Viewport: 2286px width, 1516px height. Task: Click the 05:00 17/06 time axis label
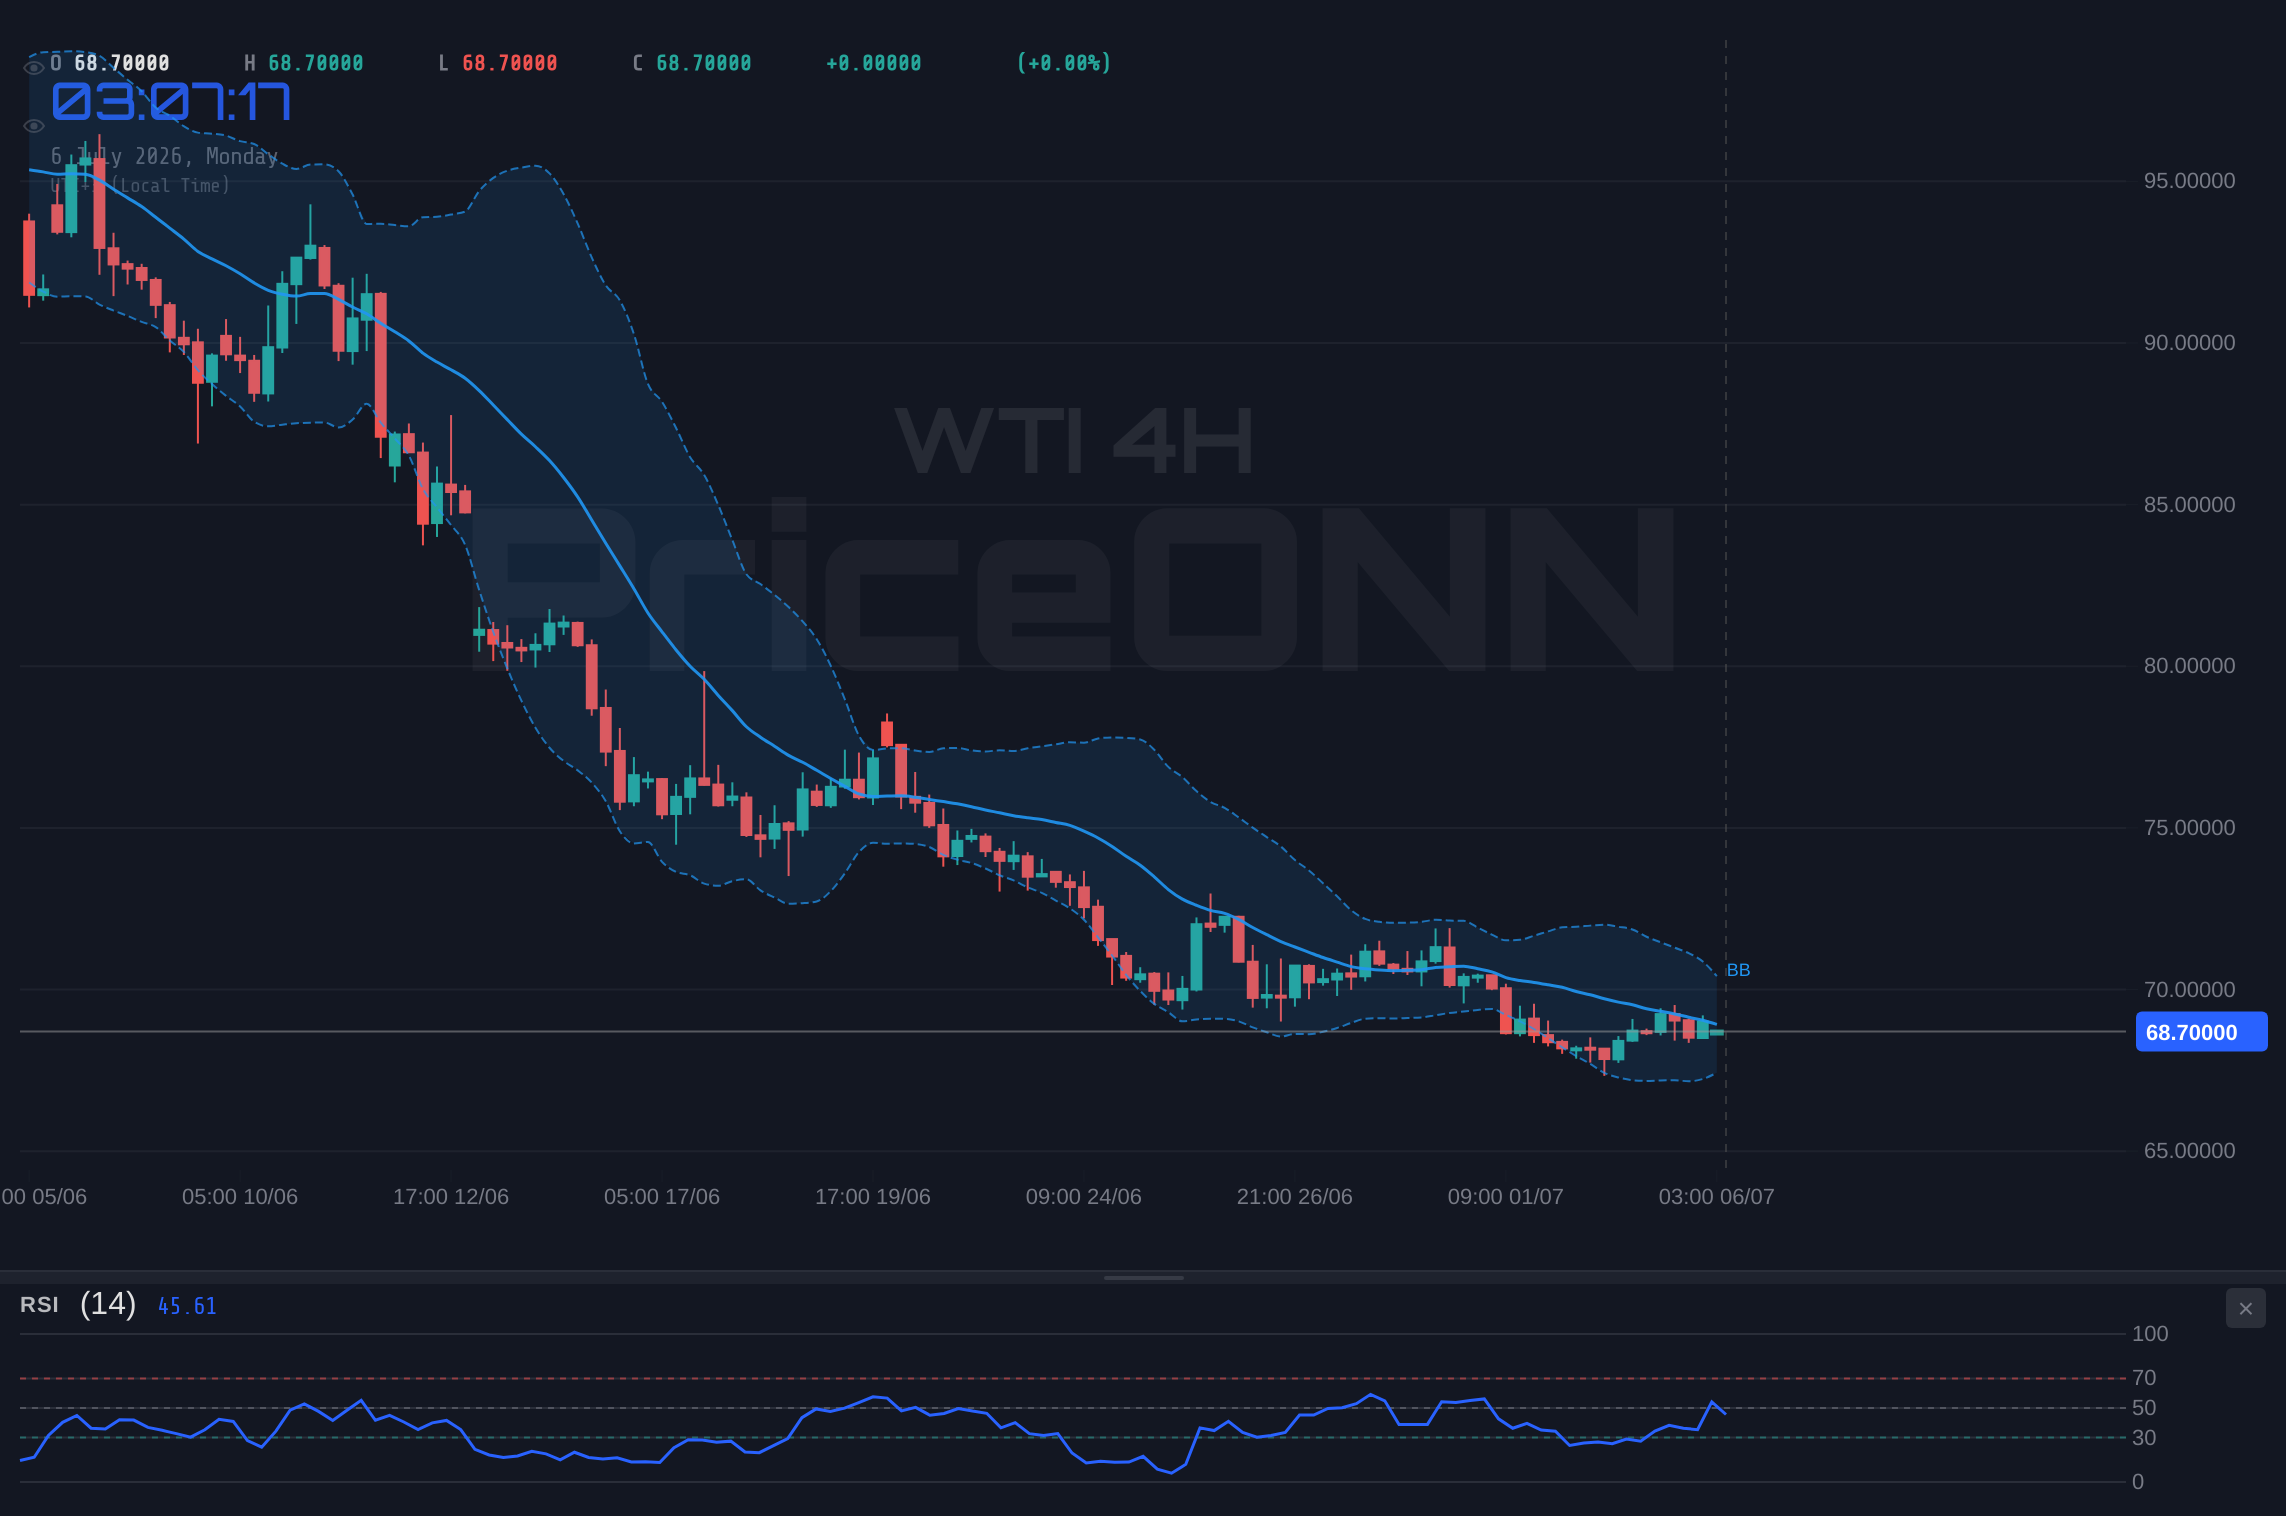point(662,1197)
